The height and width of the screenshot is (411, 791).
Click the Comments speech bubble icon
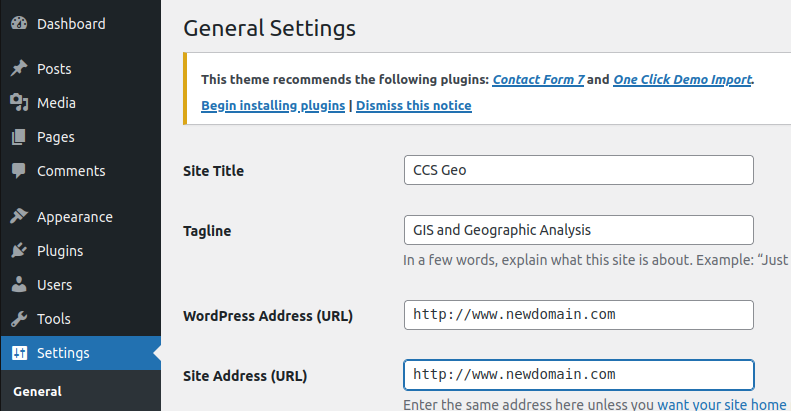coord(19,171)
